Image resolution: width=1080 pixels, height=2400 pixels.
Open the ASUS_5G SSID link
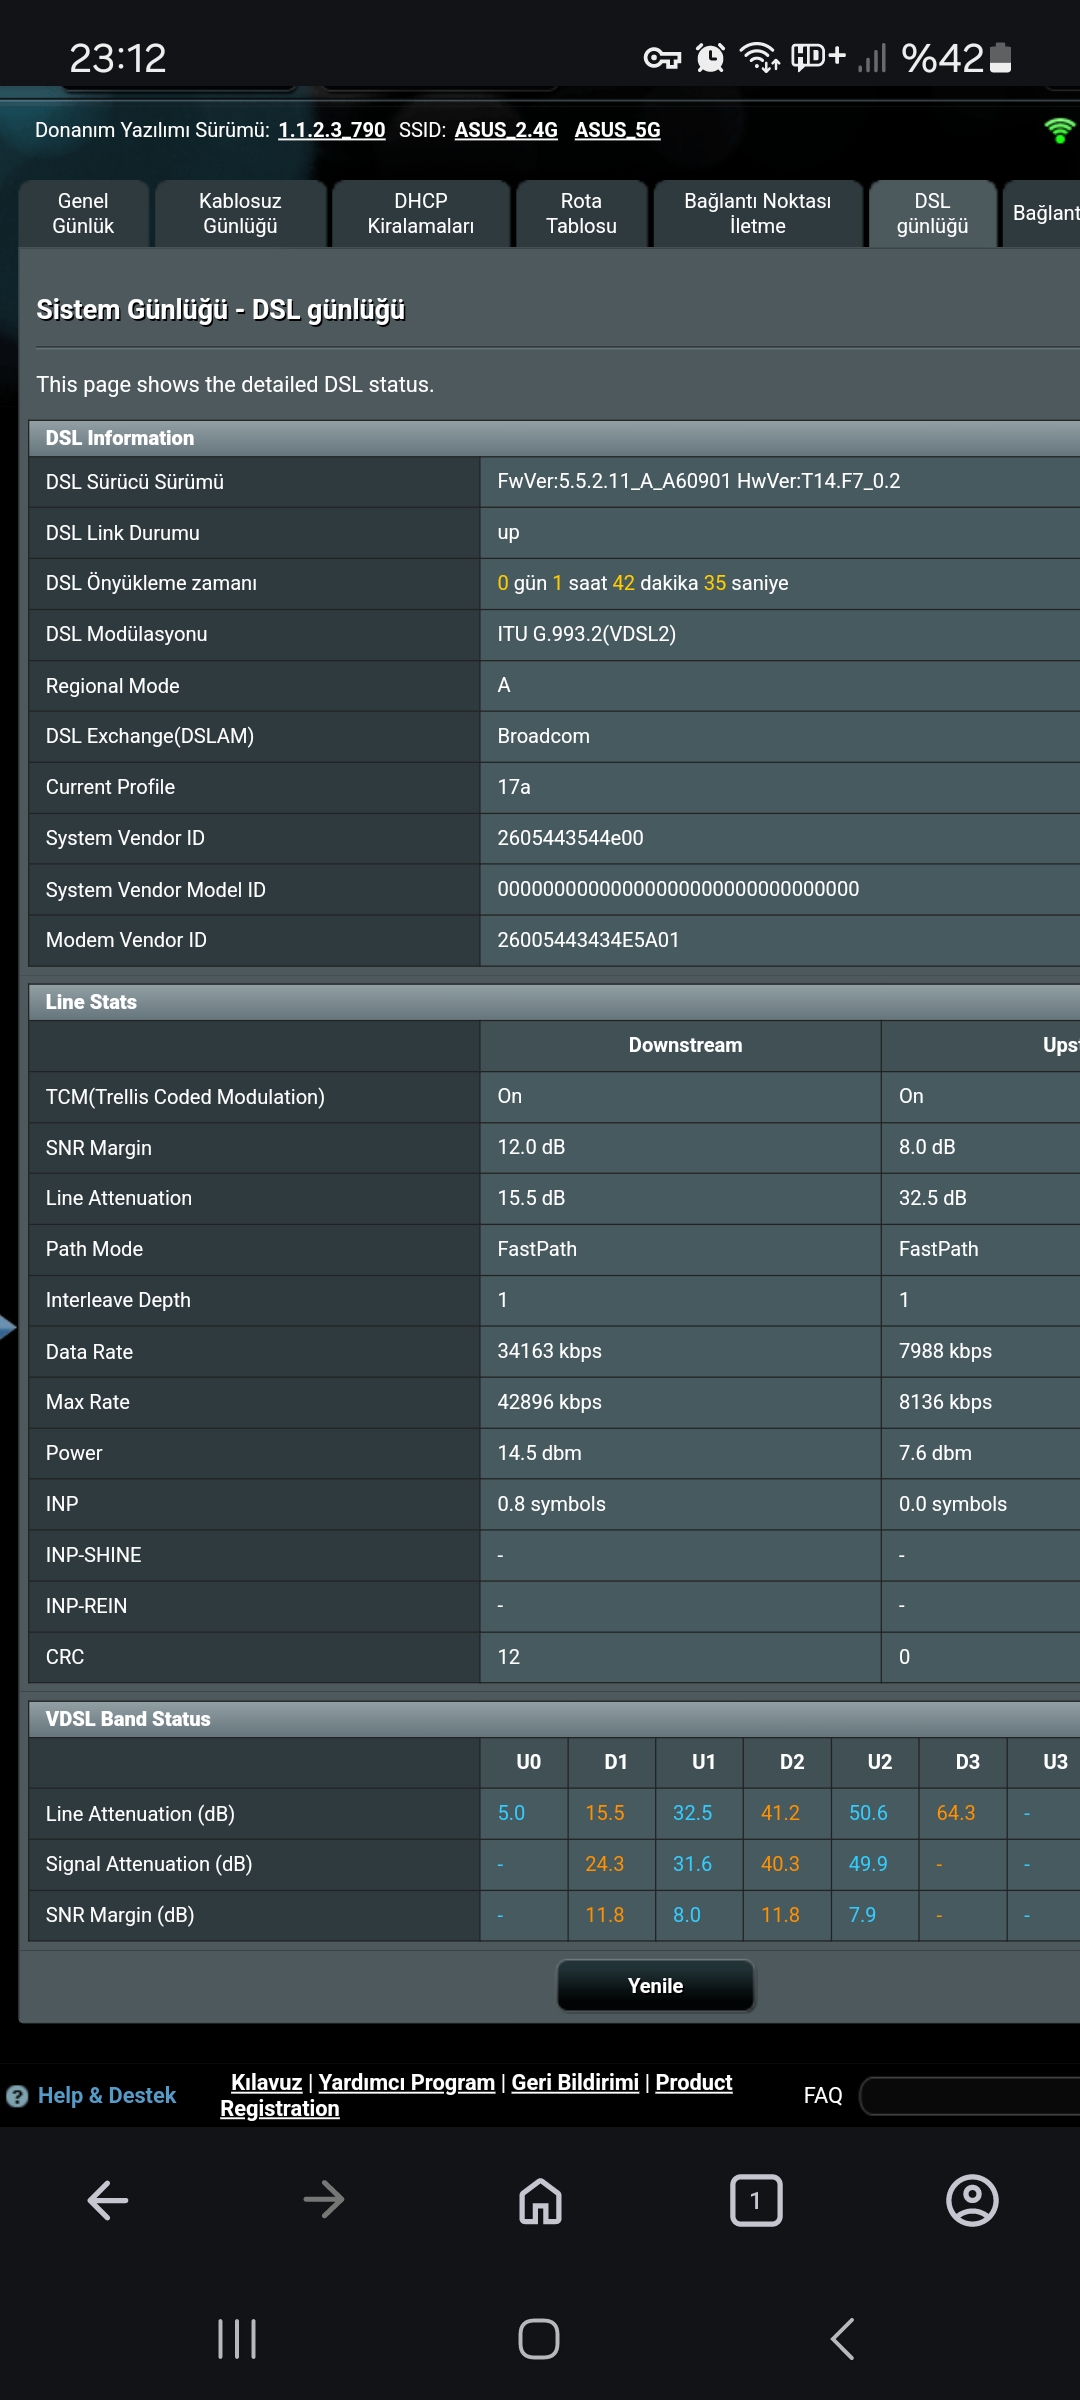[x=617, y=130]
